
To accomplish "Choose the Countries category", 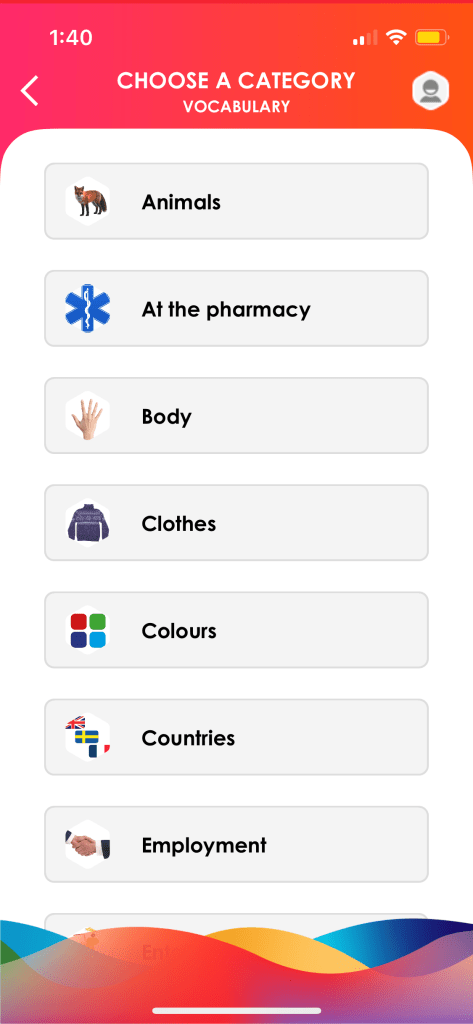I will [236, 737].
